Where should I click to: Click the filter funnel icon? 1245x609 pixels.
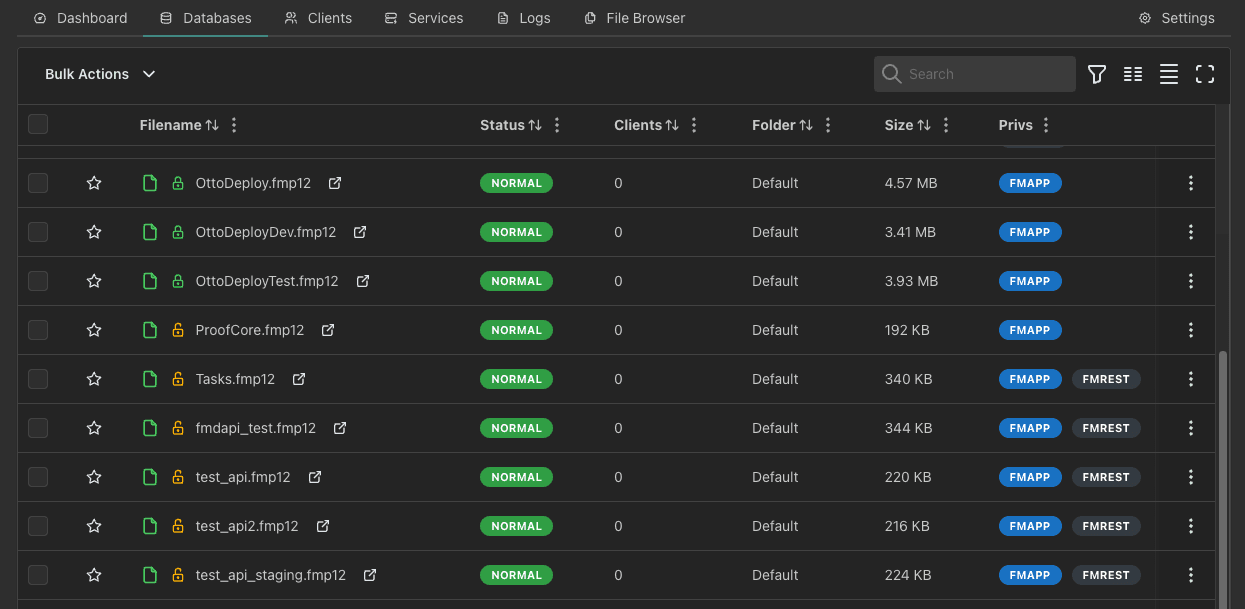1097,74
